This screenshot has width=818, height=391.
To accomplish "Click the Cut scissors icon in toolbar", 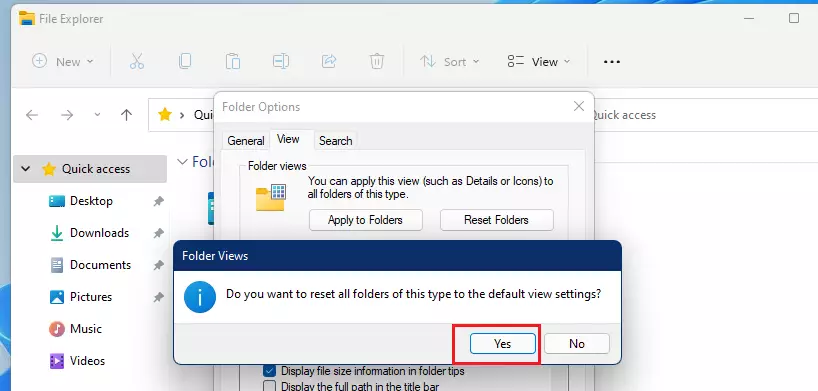I will point(137,62).
